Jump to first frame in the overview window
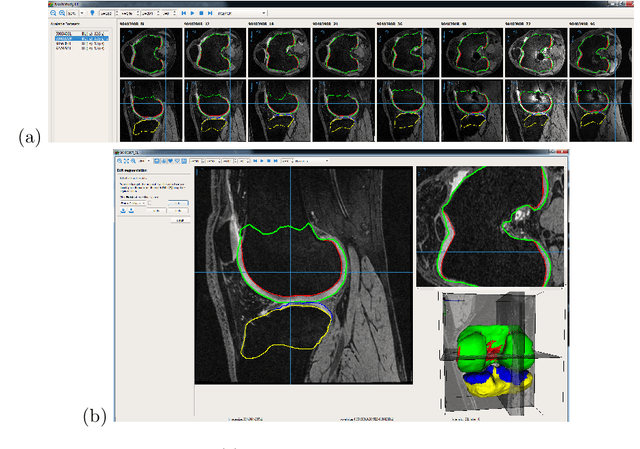Image resolution: width=640 pixels, height=449 pixels. click(x=184, y=13)
